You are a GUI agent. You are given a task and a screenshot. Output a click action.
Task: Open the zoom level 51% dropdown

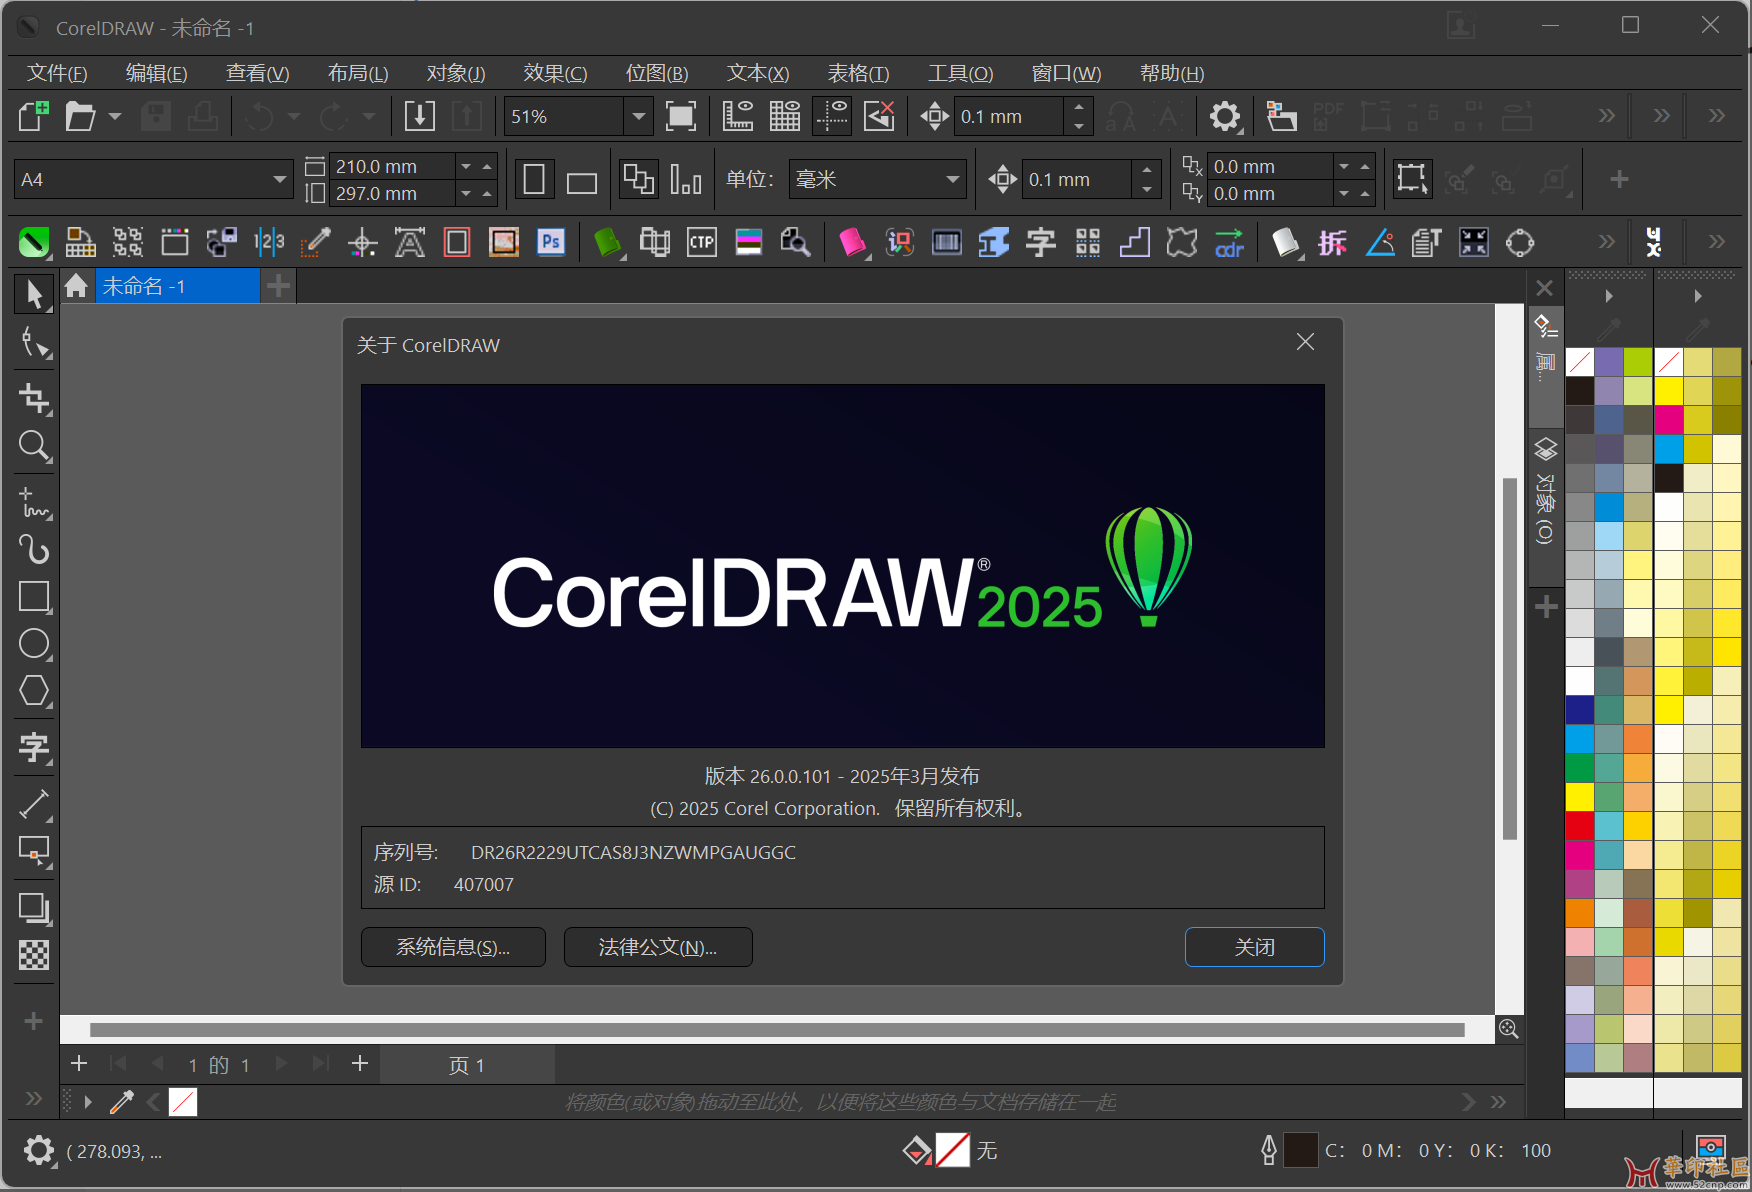[x=638, y=116]
